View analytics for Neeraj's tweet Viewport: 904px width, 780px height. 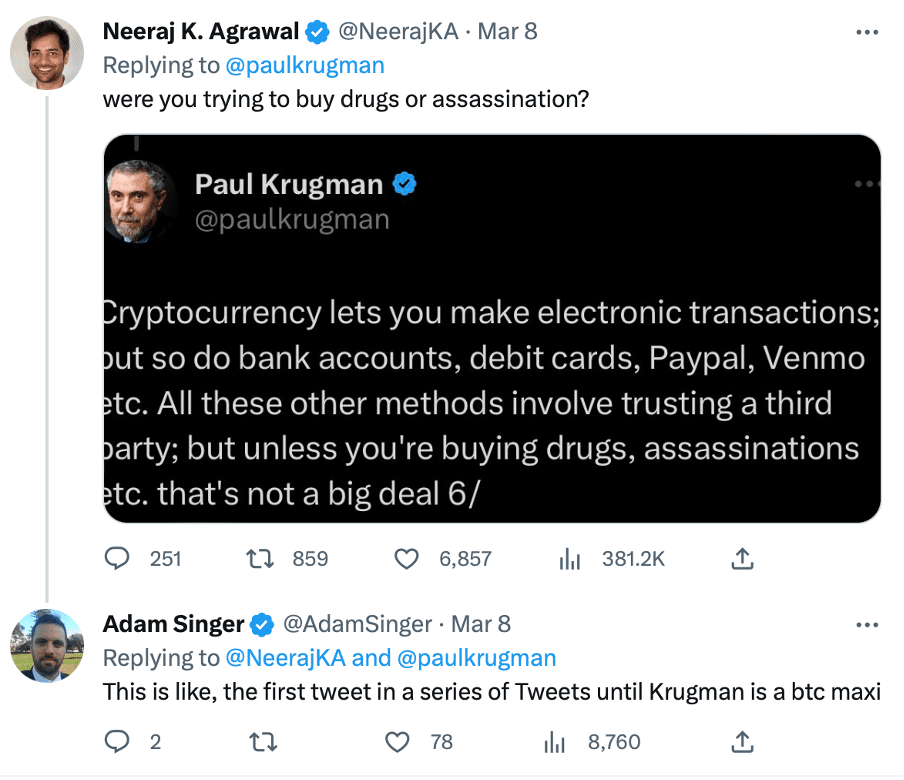pos(568,559)
